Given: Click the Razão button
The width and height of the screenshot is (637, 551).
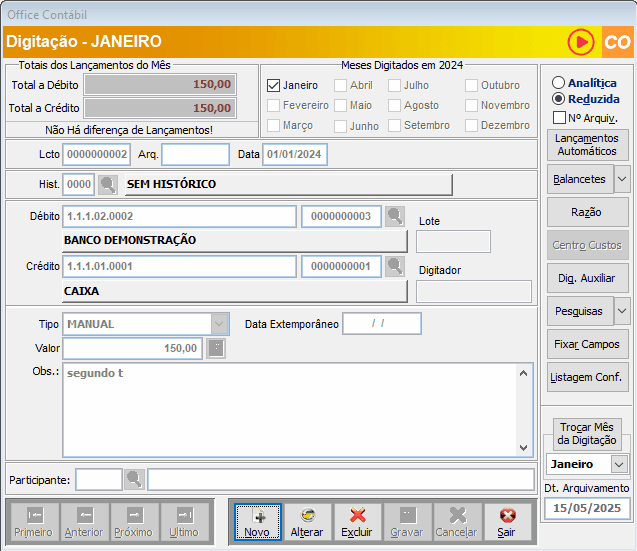Looking at the screenshot, I should tap(587, 212).
